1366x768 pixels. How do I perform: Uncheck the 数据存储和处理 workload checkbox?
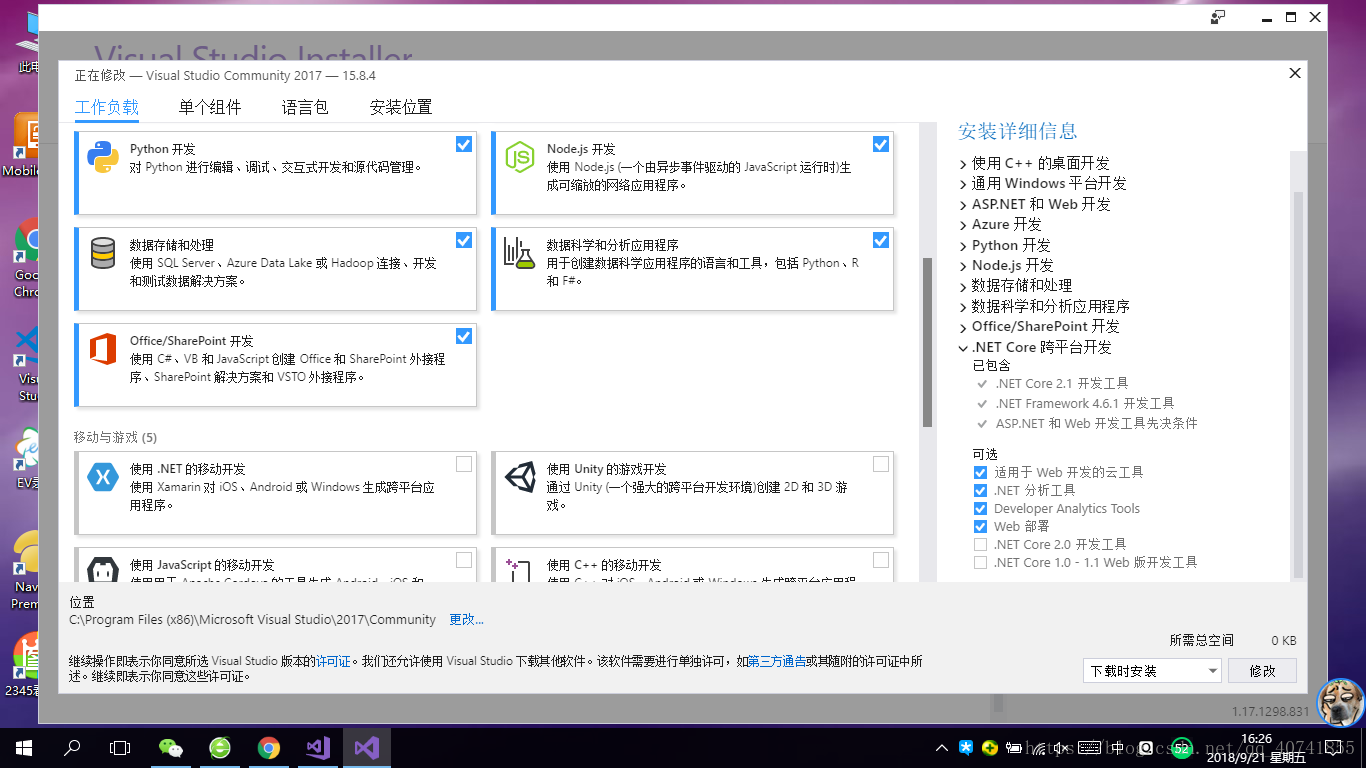tap(464, 240)
